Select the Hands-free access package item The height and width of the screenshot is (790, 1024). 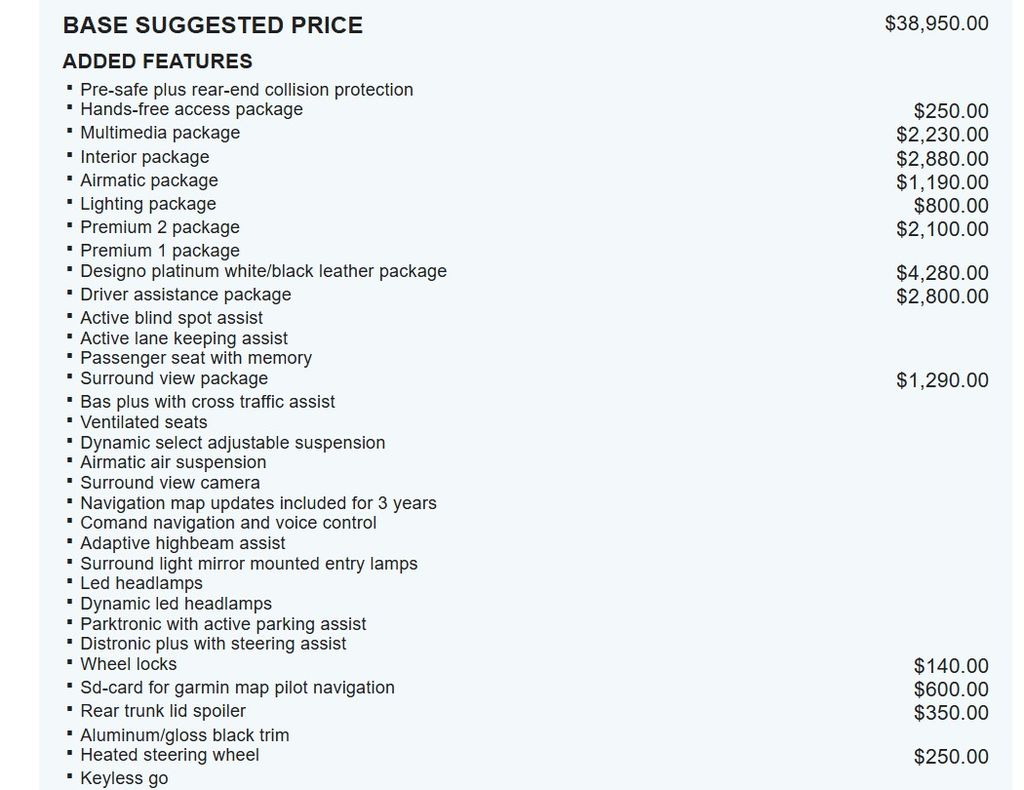point(191,109)
